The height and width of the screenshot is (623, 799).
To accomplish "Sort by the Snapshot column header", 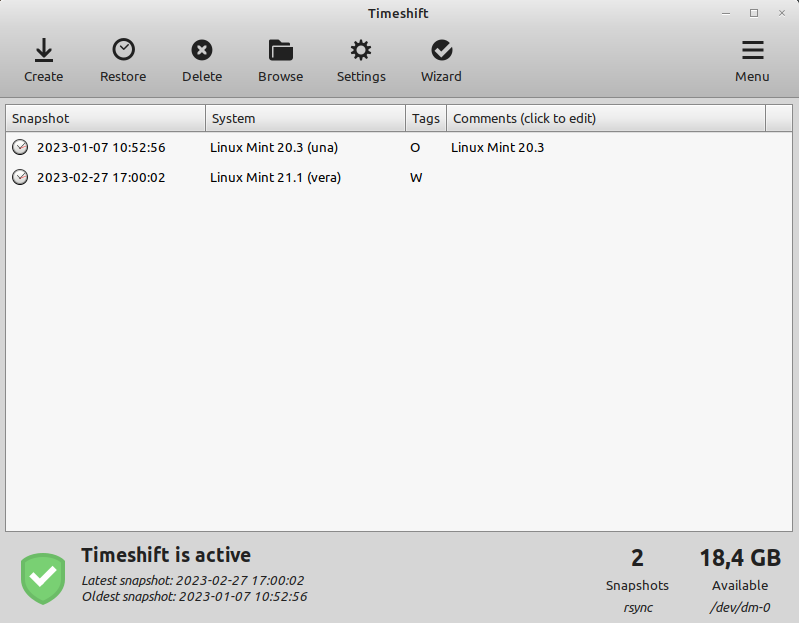I will point(105,118).
